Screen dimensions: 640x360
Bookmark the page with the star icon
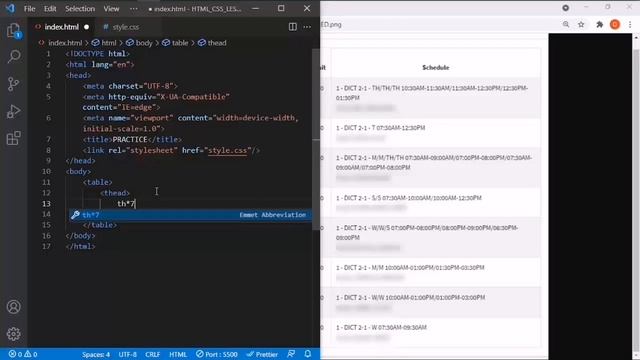click(x=581, y=24)
